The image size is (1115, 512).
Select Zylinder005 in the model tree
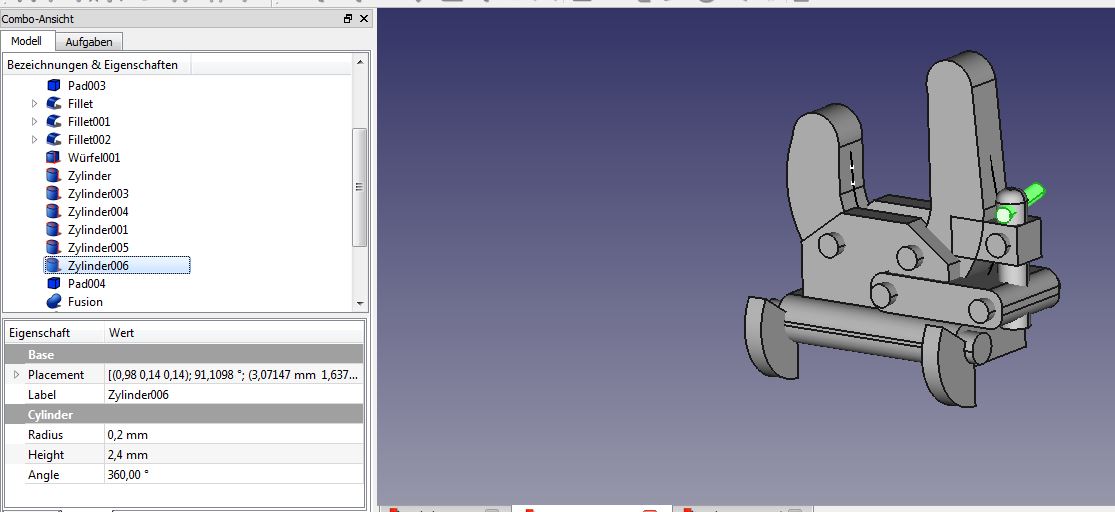coord(98,248)
